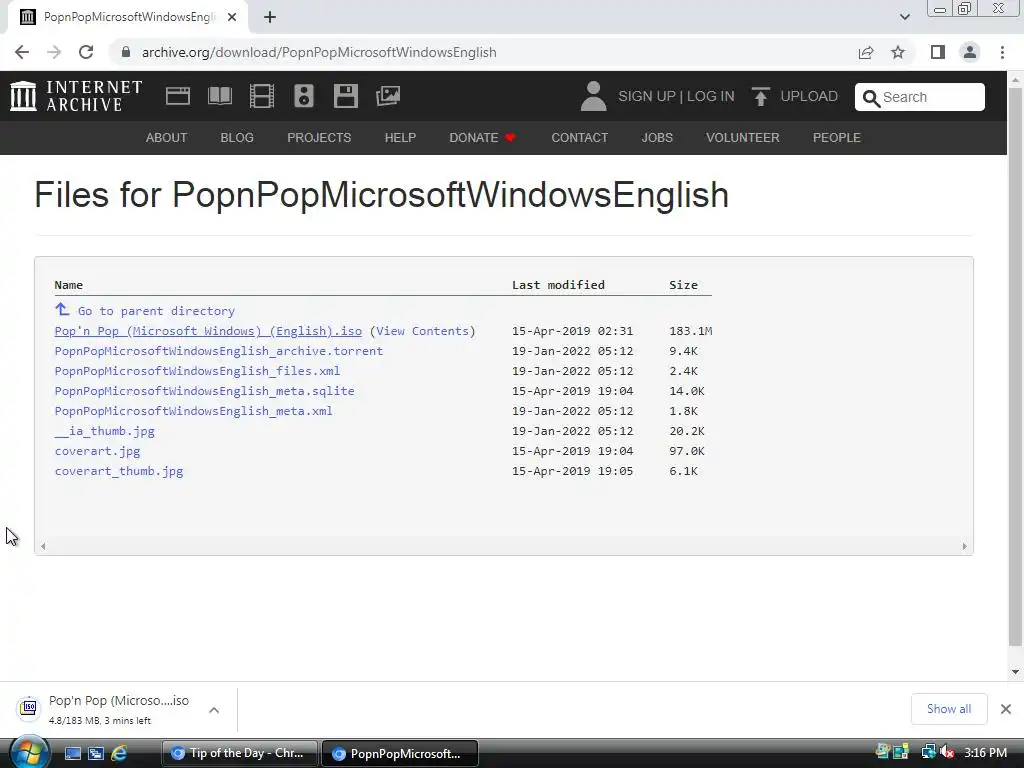This screenshot has height=768, width=1024.
Task: Open the Software floppy disk icon
Action: tap(345, 96)
